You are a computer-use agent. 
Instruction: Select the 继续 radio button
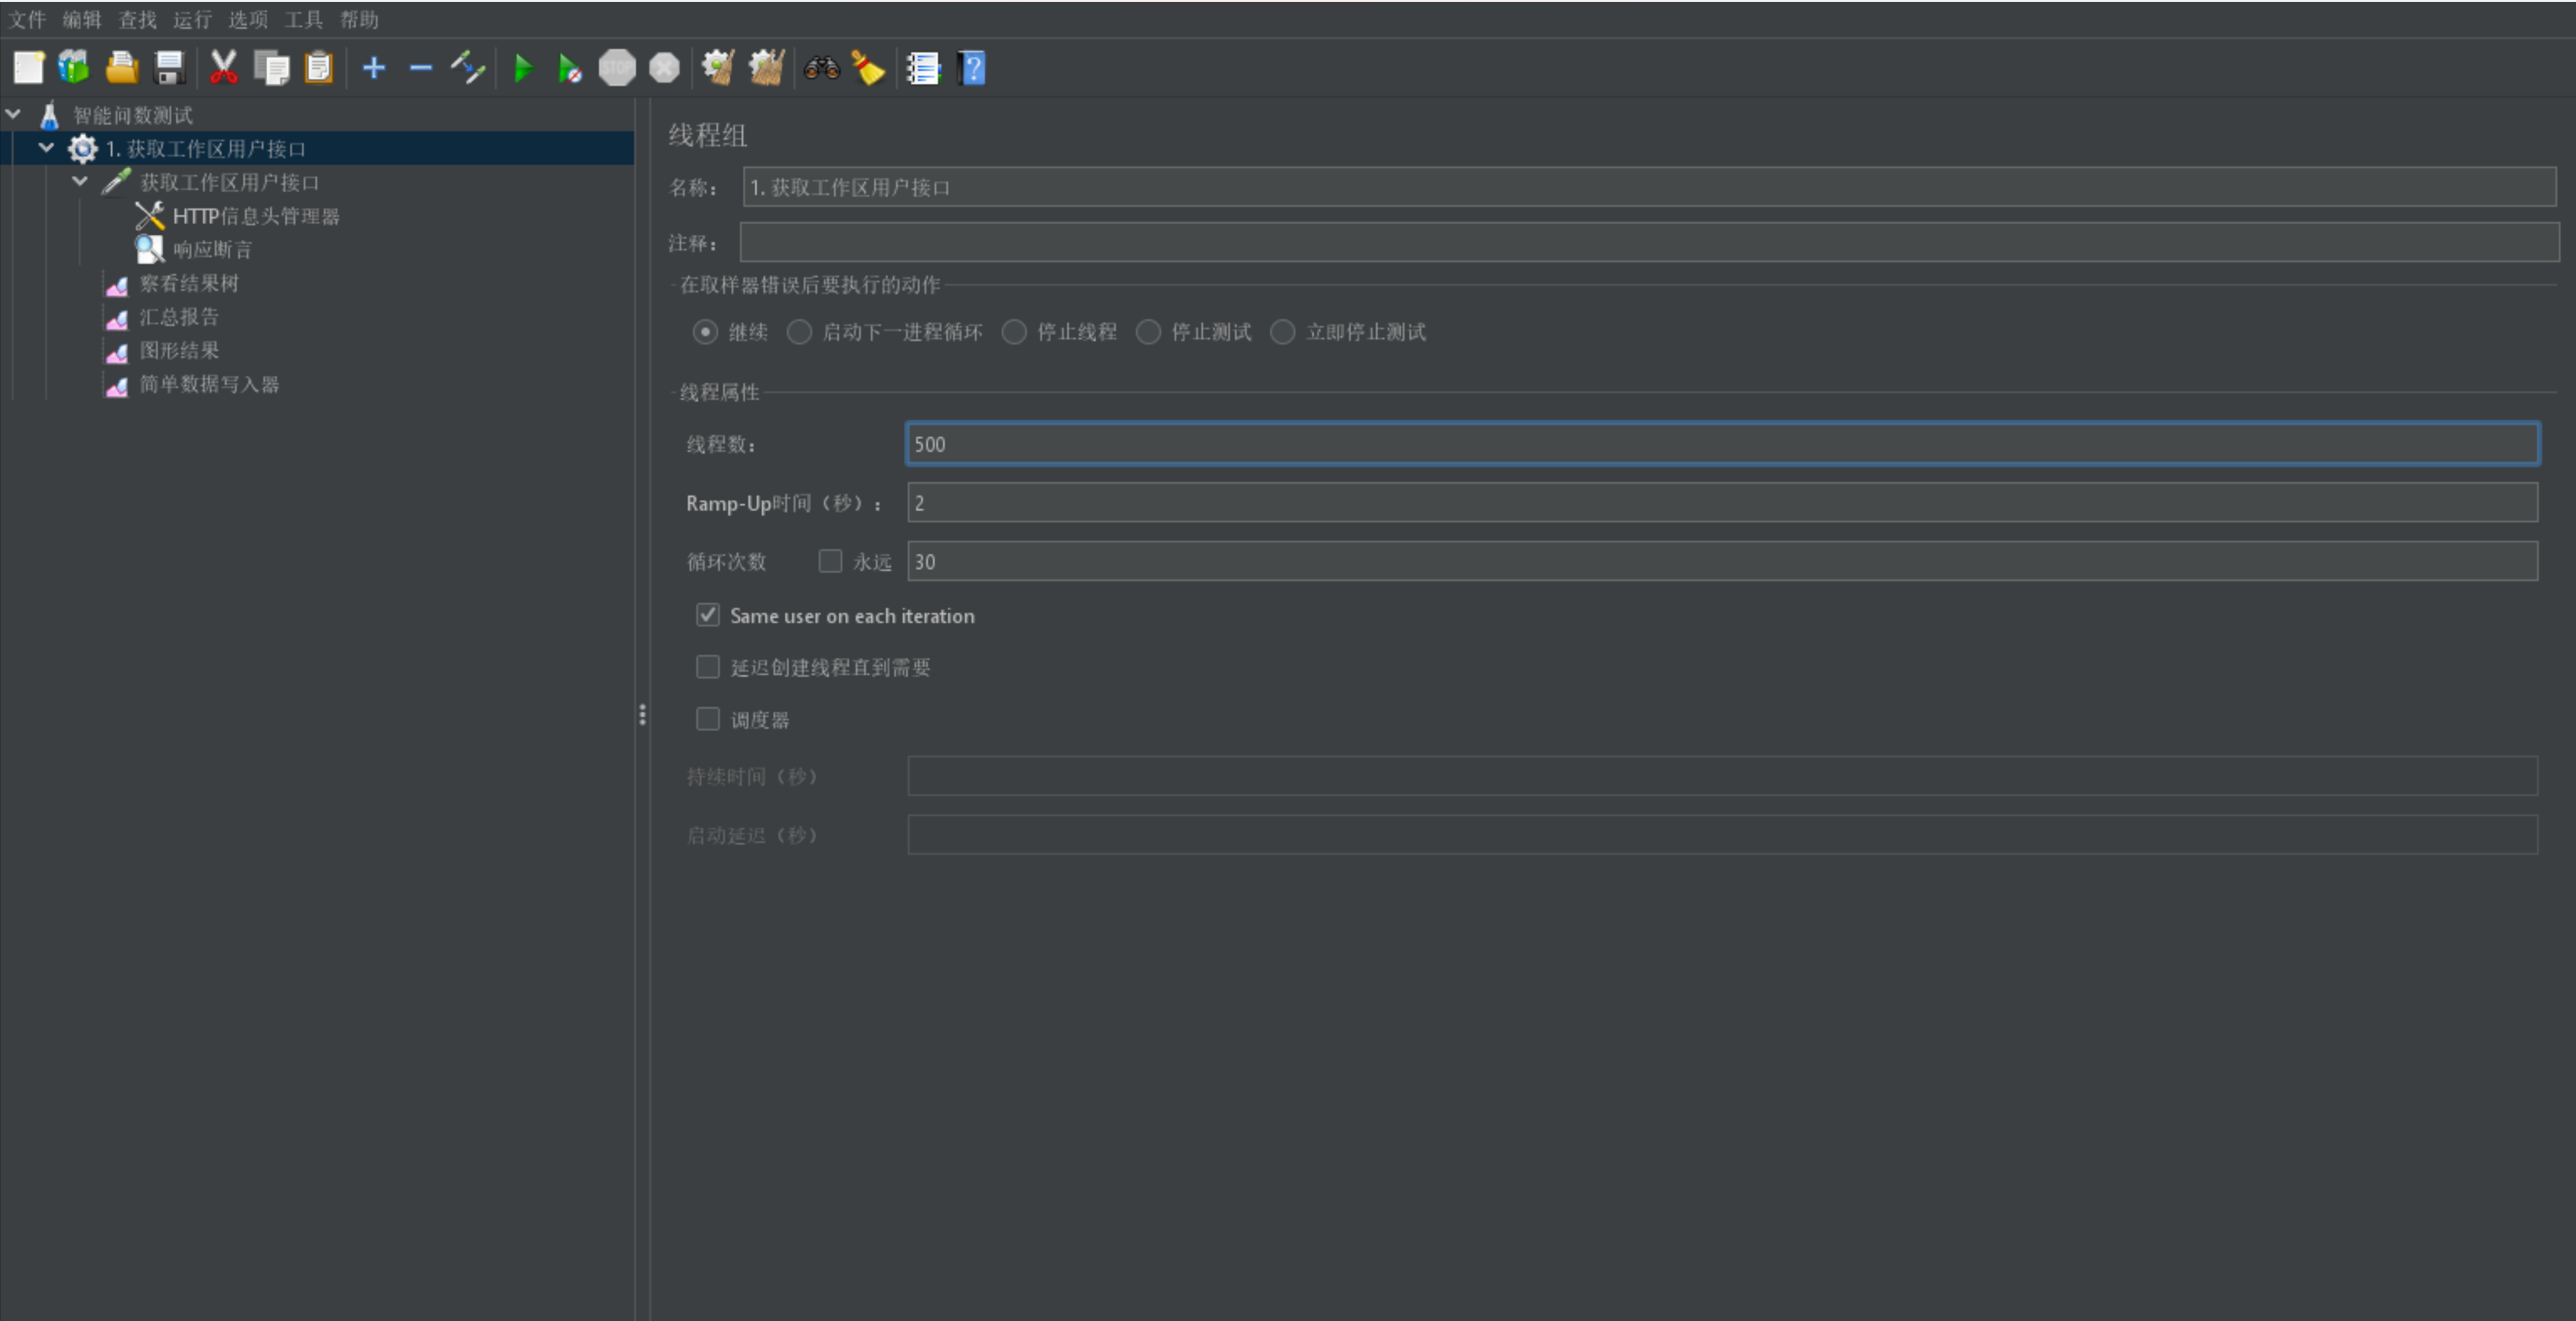(705, 332)
